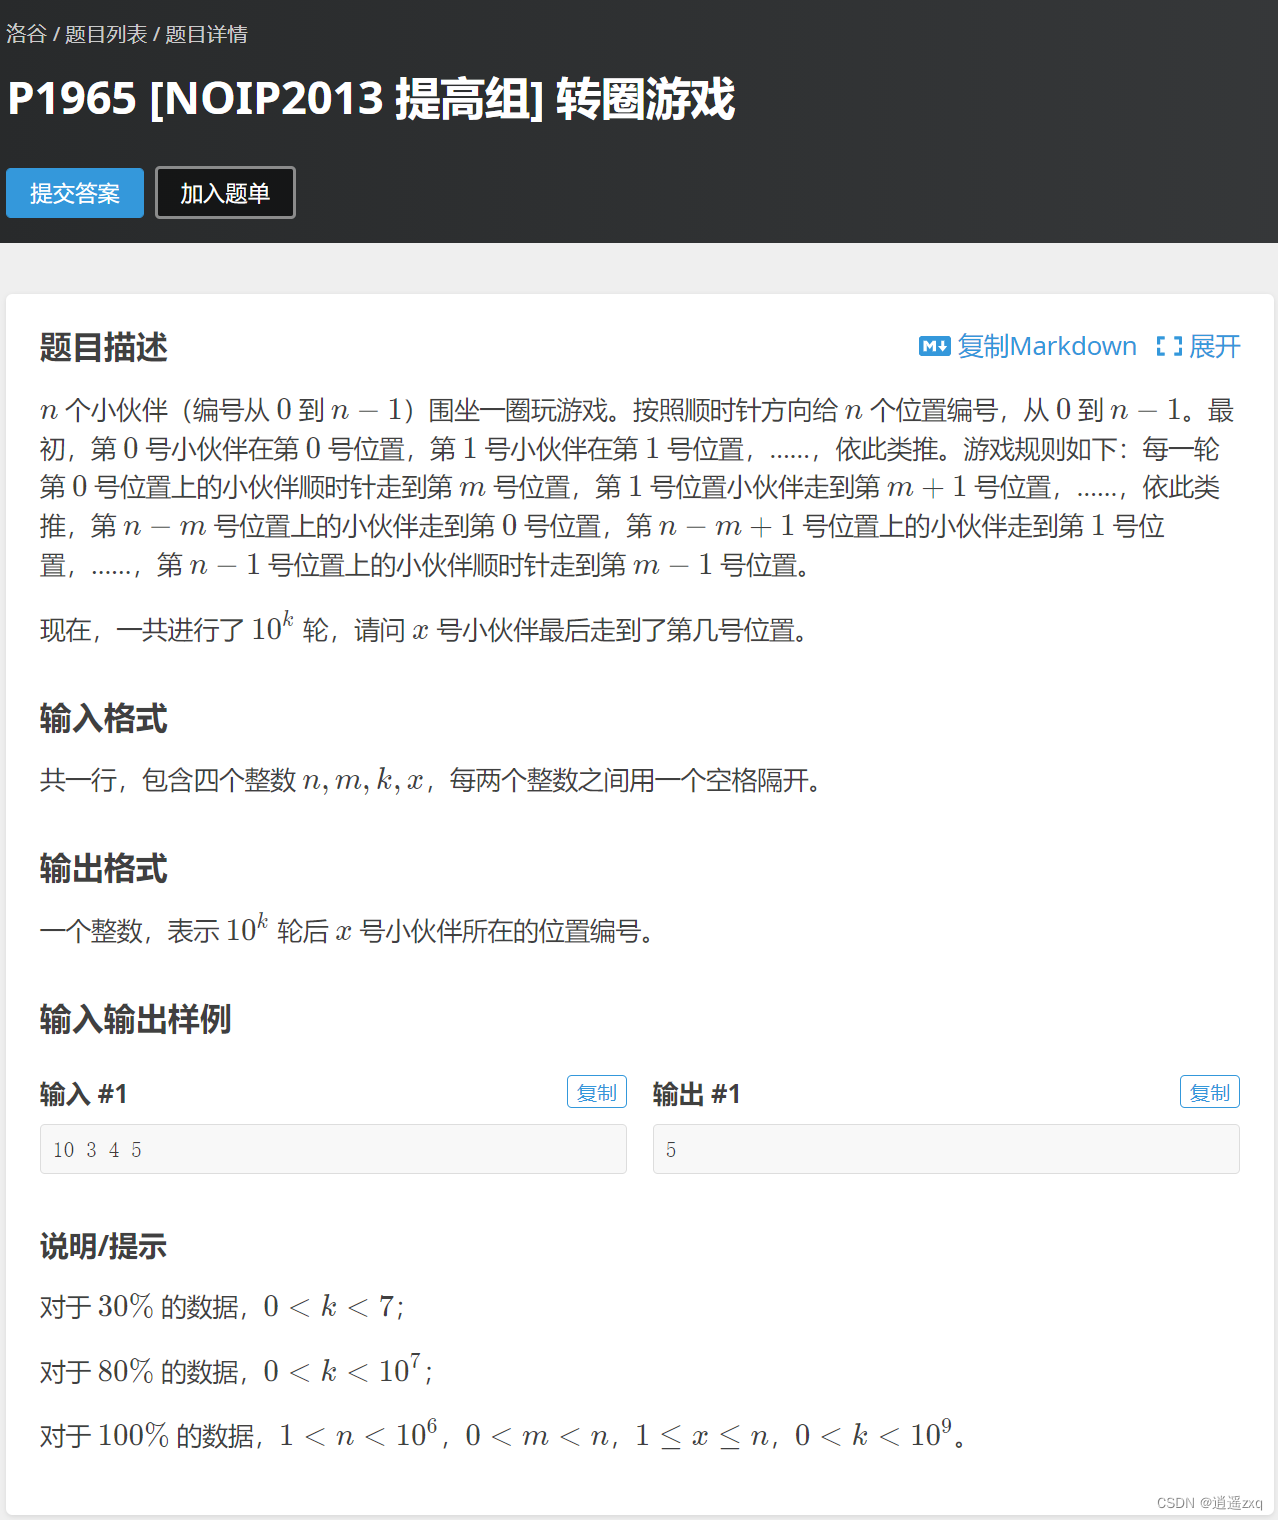
Task: Click the 复制 icon button for 输出 #1
Action: [x=1209, y=1091]
